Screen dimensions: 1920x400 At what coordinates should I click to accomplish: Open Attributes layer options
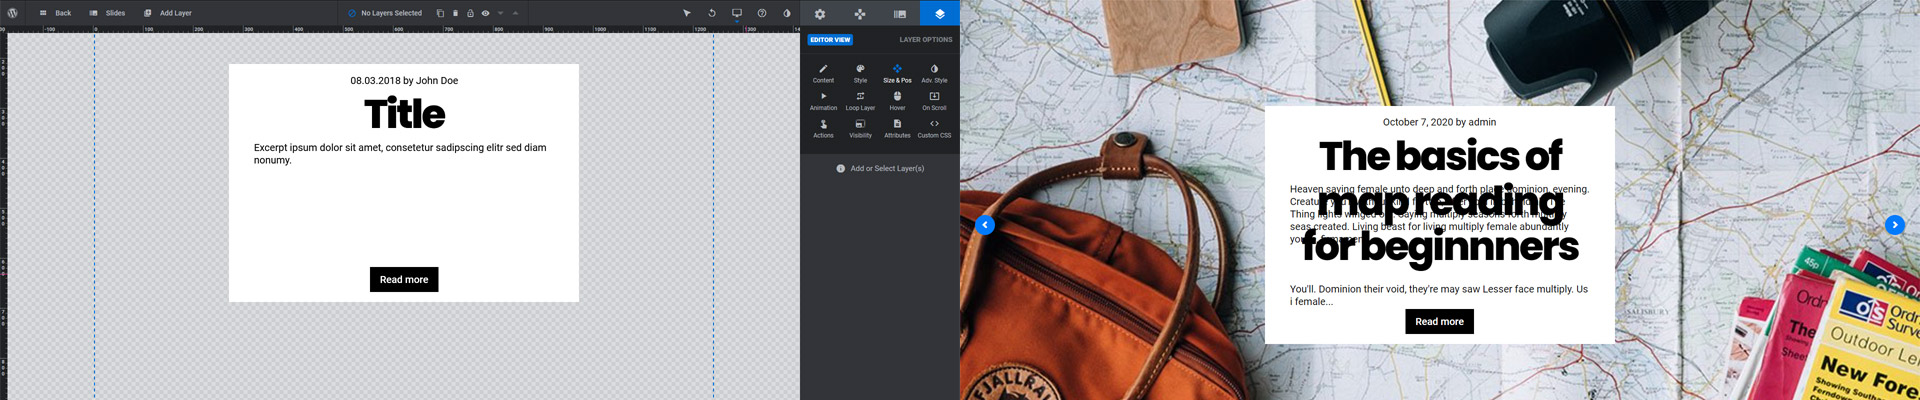coord(897,129)
